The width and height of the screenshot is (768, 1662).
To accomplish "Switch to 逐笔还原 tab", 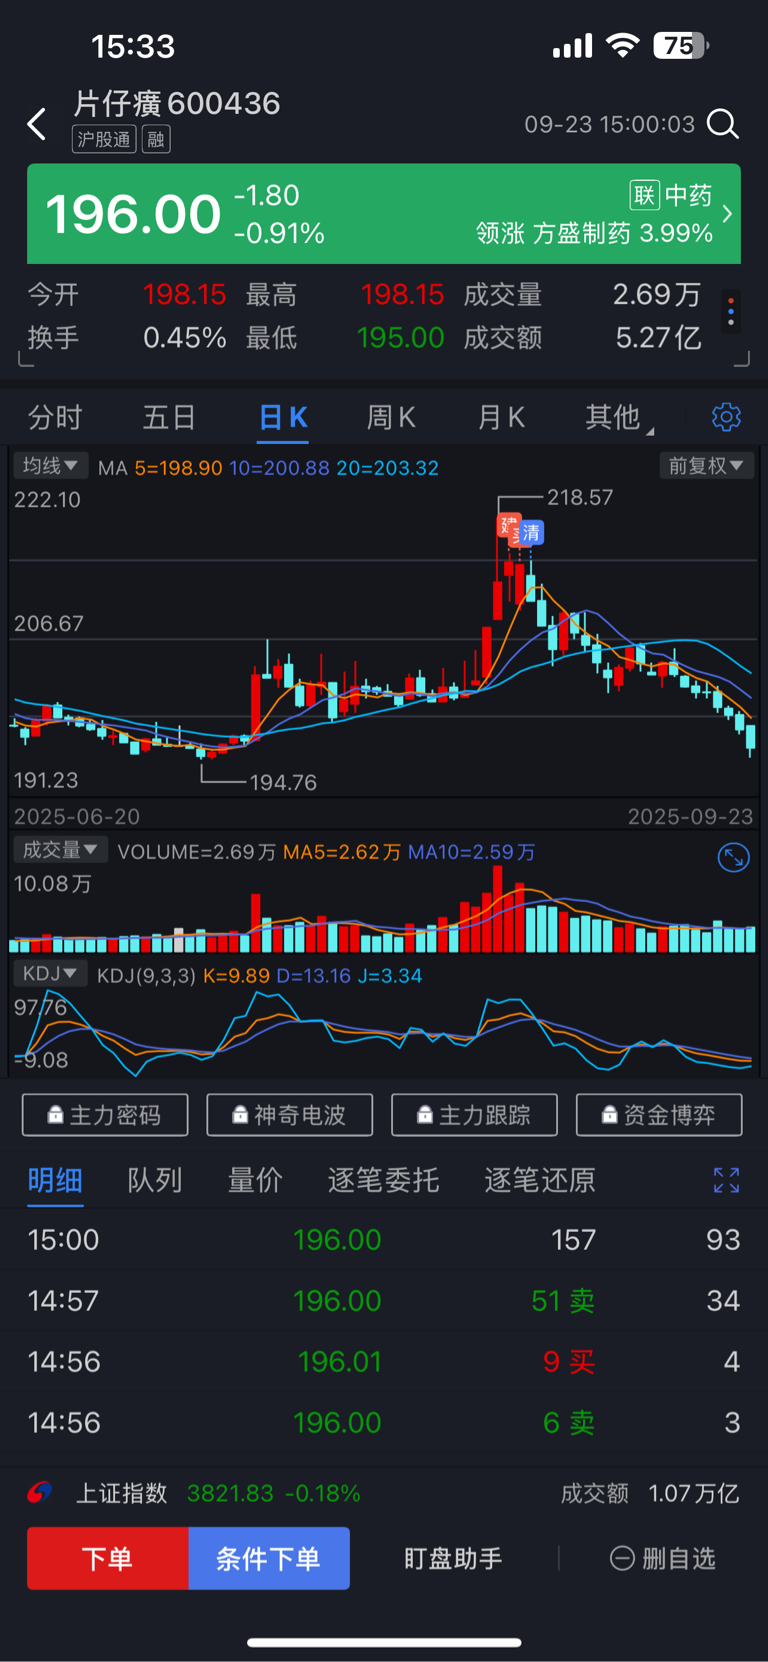I will (540, 1180).
